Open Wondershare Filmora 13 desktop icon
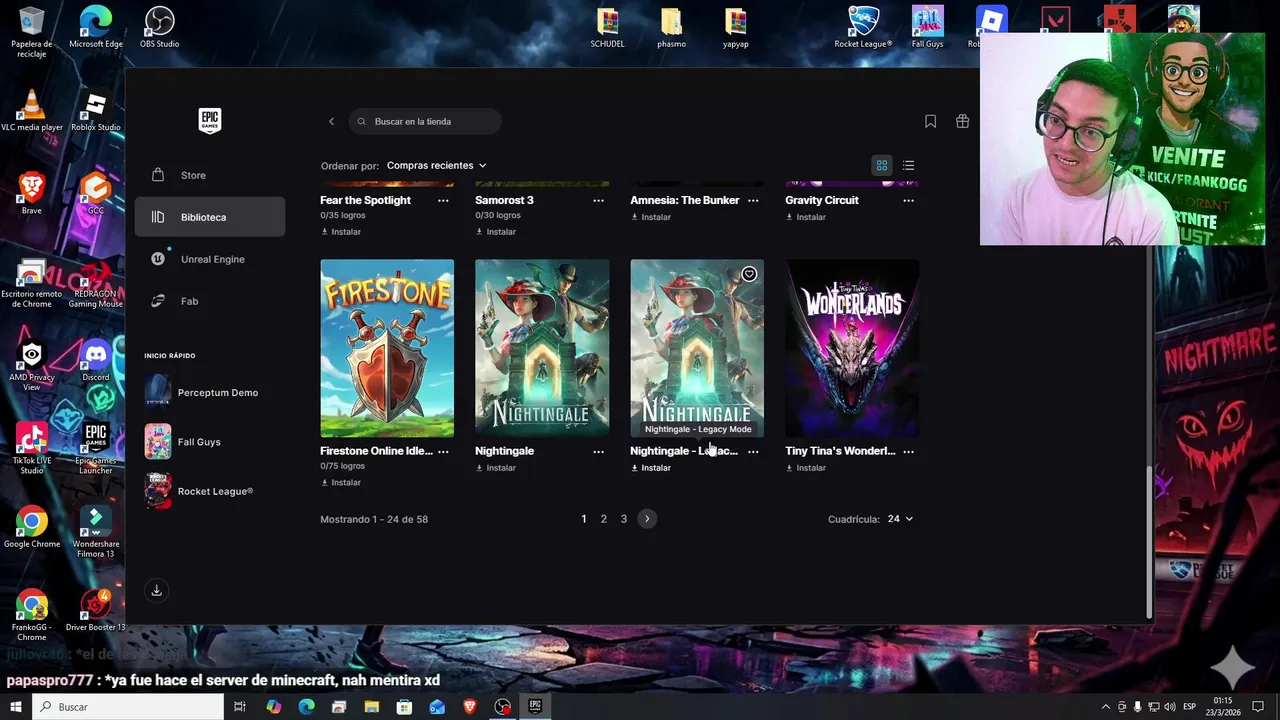 96,531
